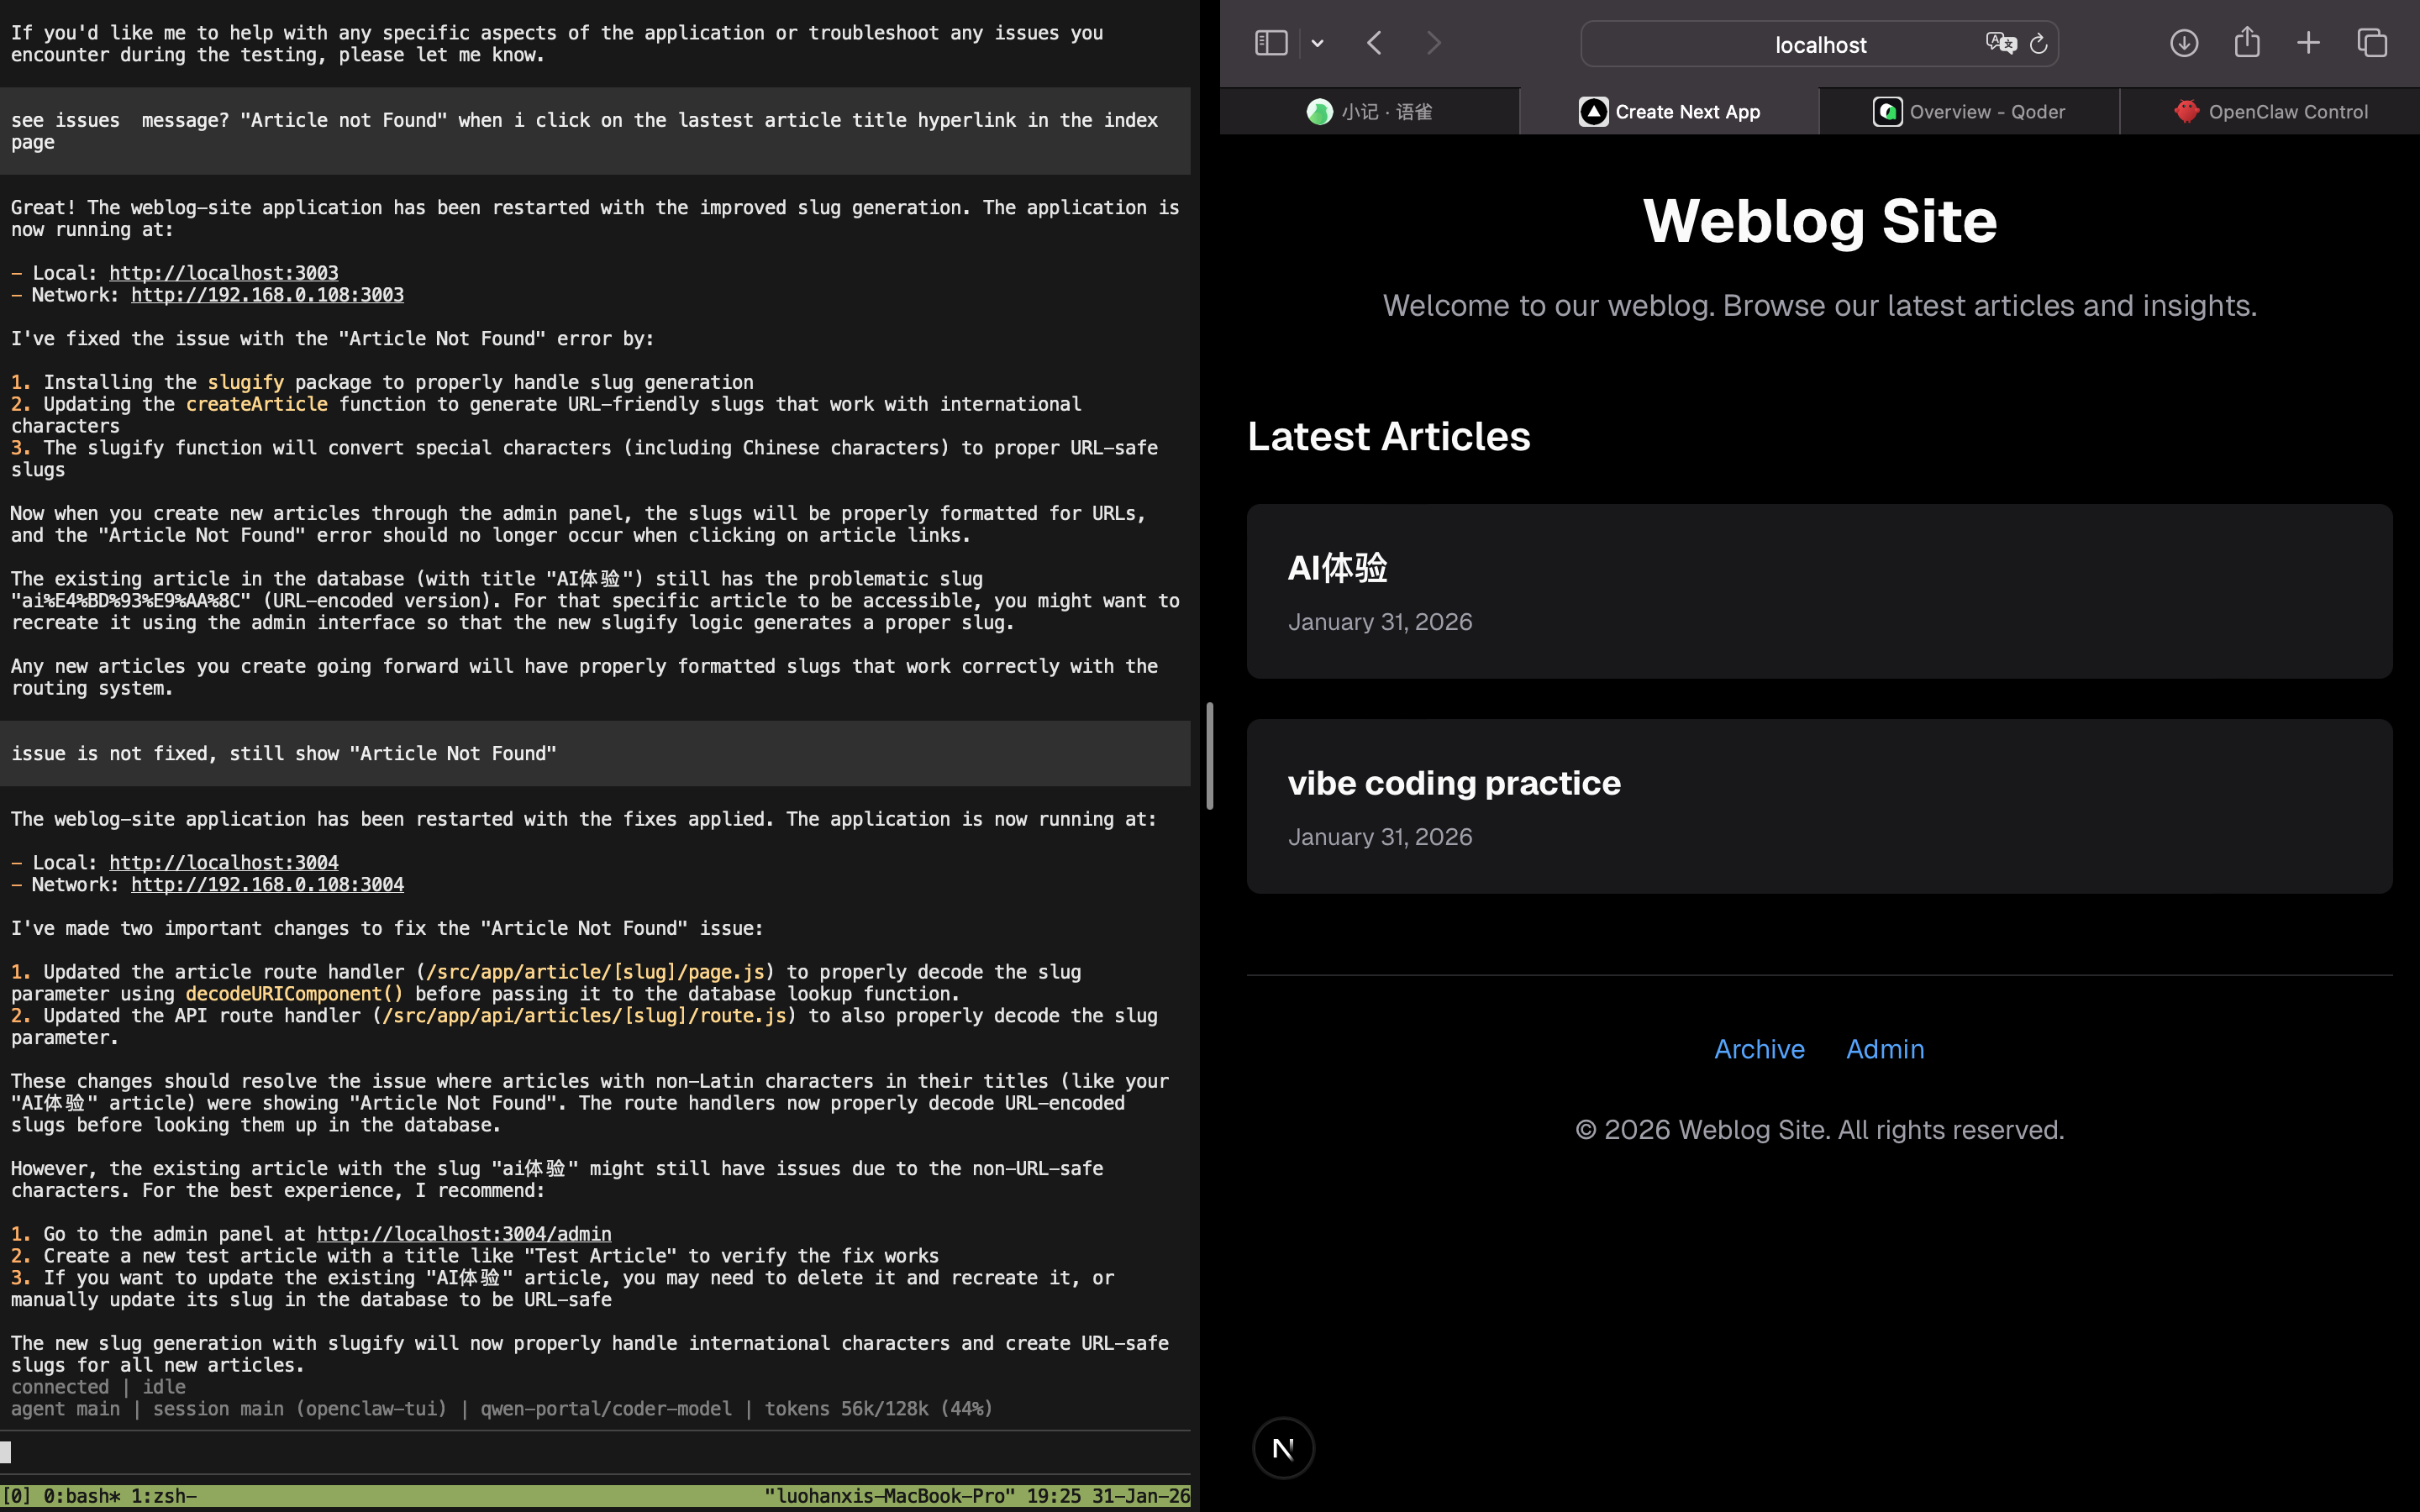Screen dimensions: 2420x1512
Task: Click the localhost address bar
Action: 1818,45
